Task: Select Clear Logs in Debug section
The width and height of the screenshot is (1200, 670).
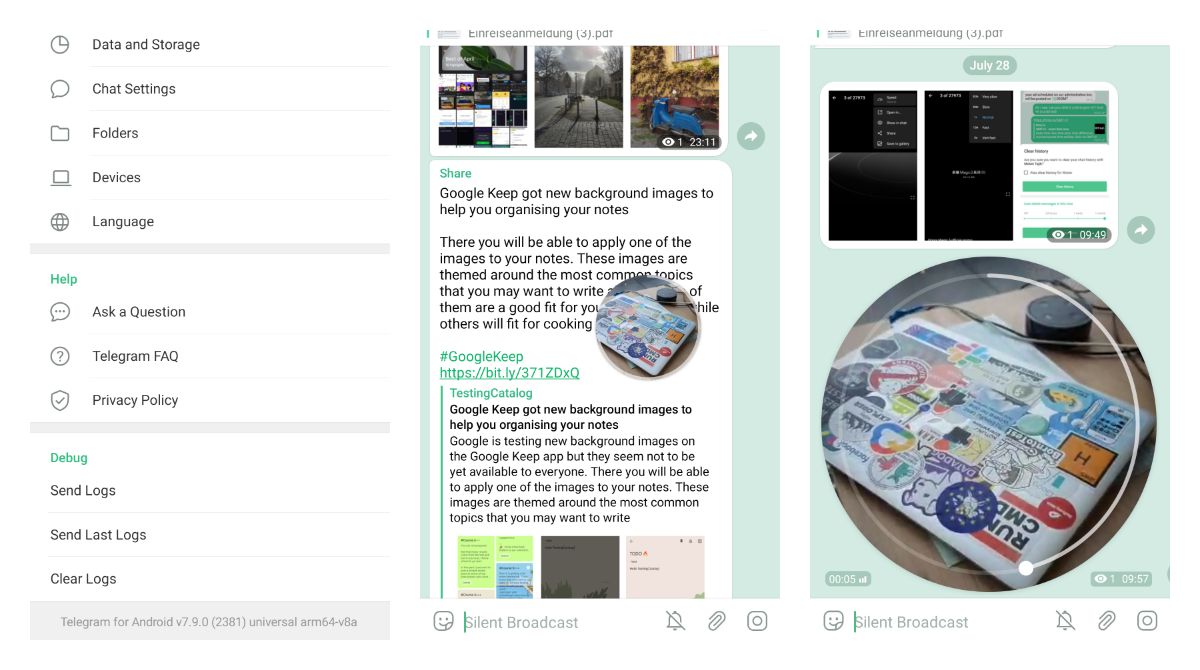Action: 210,579
